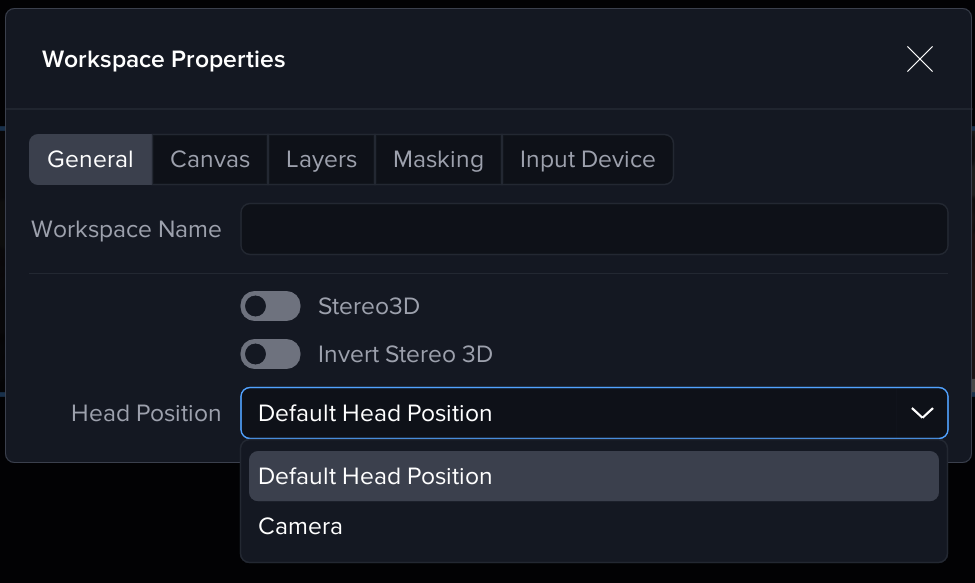This screenshot has width=975, height=583.
Task: Focus the Workspace Name text field
Action: point(594,230)
